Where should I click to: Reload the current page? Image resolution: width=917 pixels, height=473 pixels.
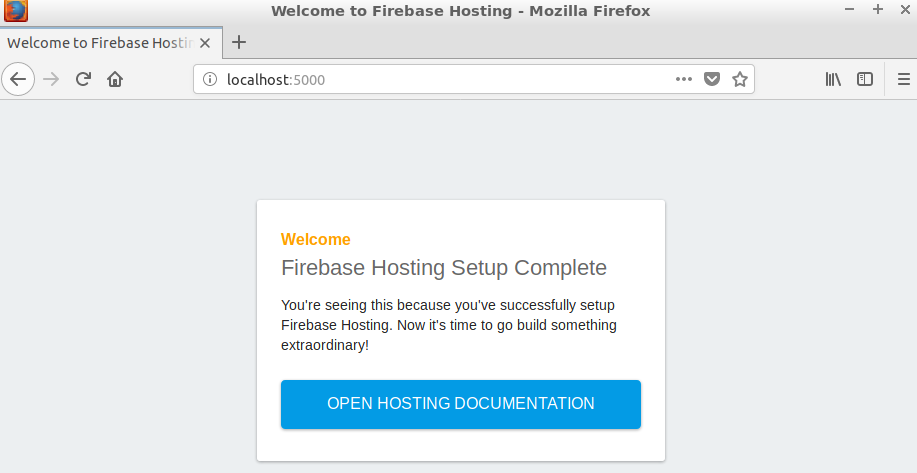84,79
